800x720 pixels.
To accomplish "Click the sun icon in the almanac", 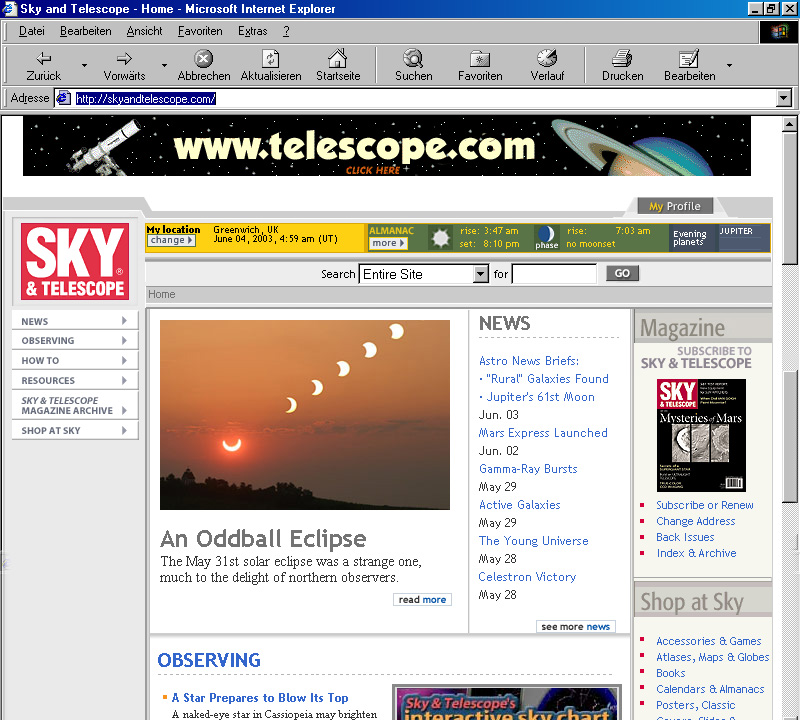I will pyautogui.click(x=440, y=238).
